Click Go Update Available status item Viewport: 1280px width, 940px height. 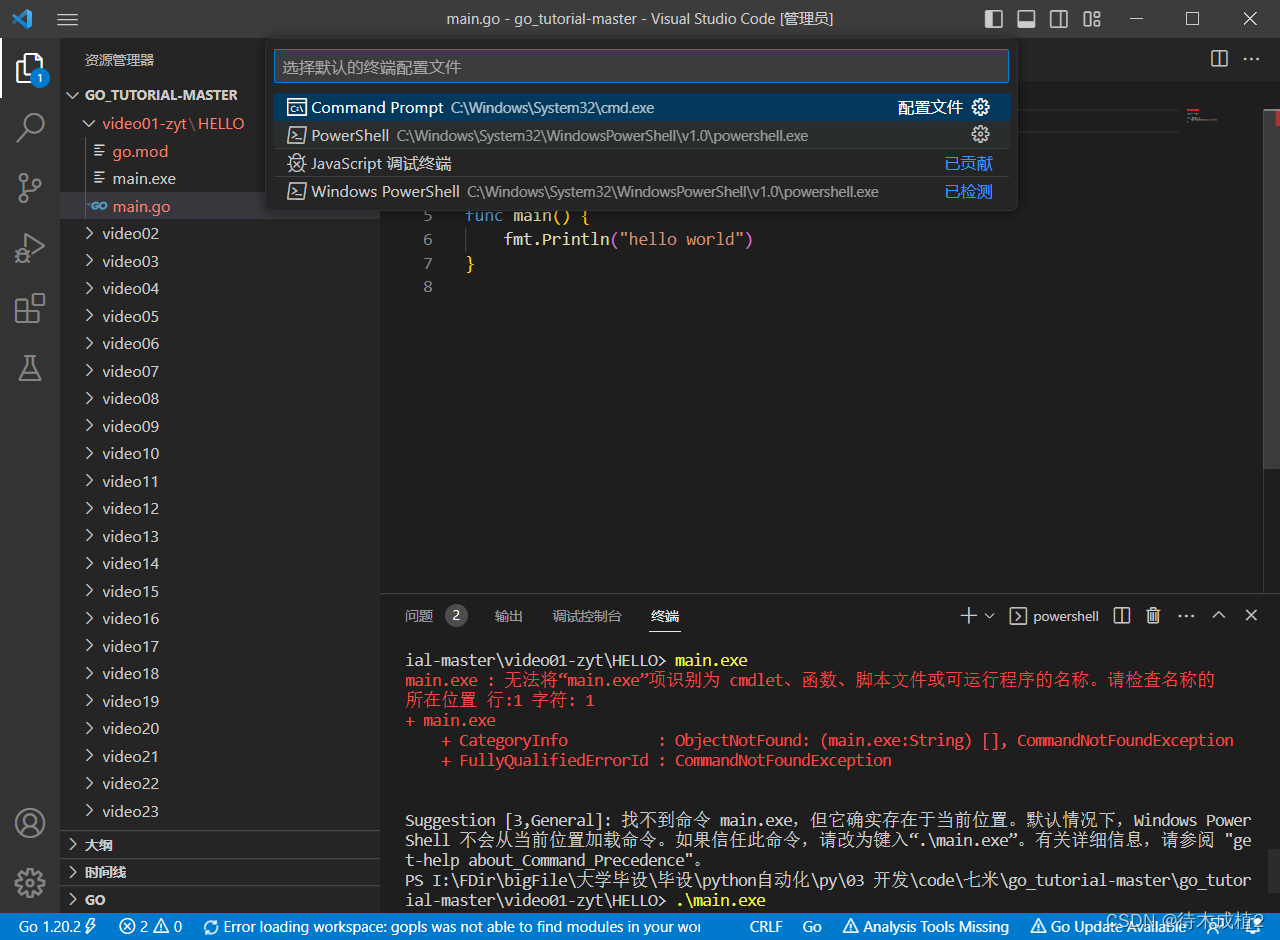click(x=1109, y=926)
